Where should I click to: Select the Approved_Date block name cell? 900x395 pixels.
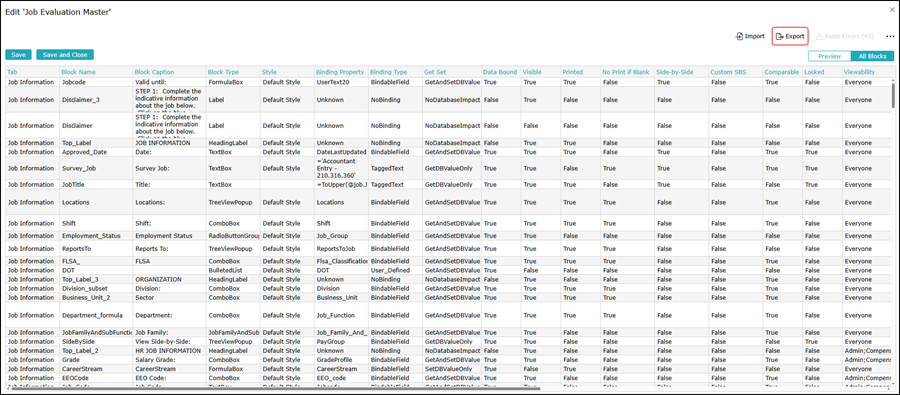point(96,152)
